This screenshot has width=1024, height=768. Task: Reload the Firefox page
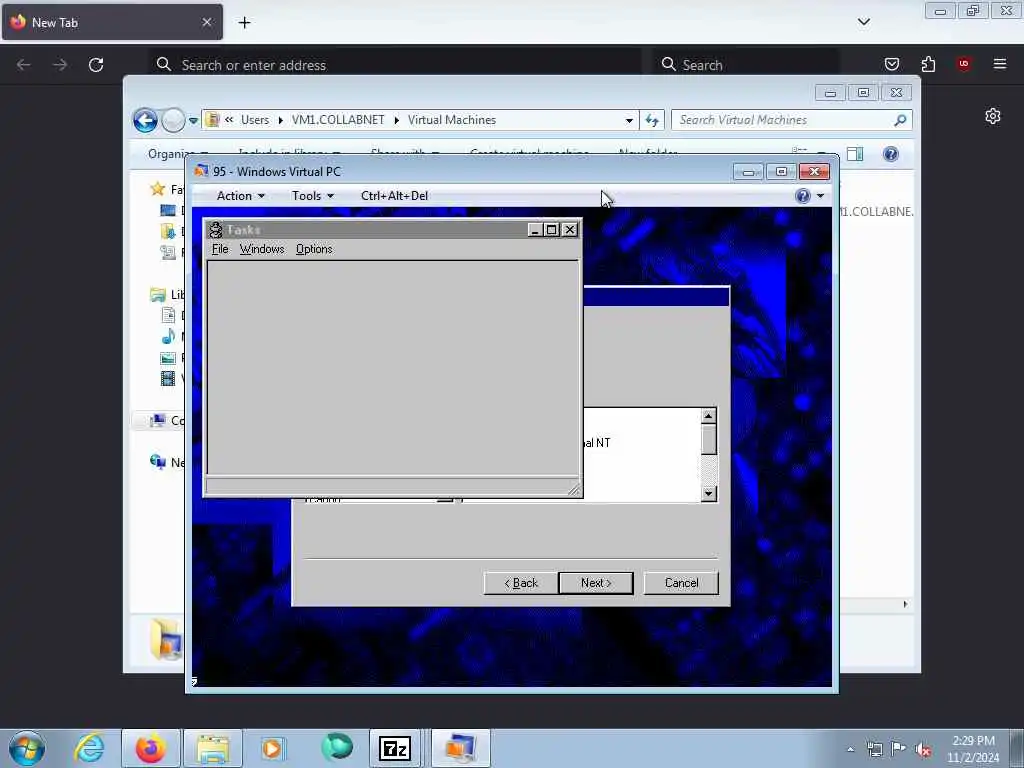click(96, 65)
